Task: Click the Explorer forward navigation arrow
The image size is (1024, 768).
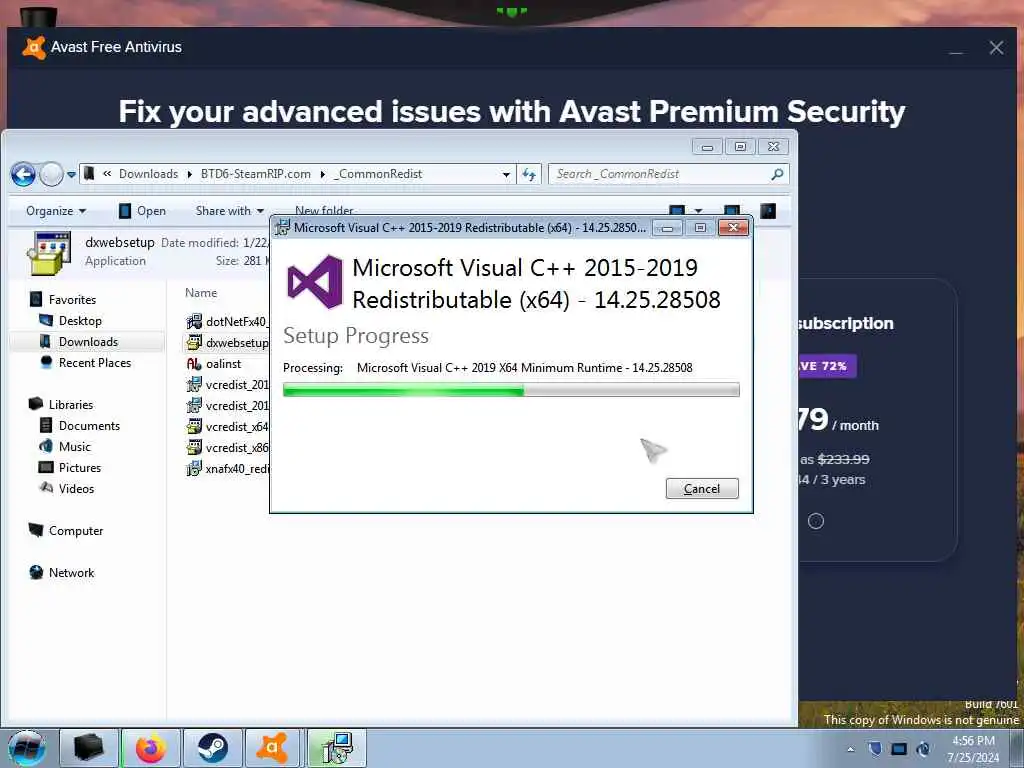Action: coord(51,174)
